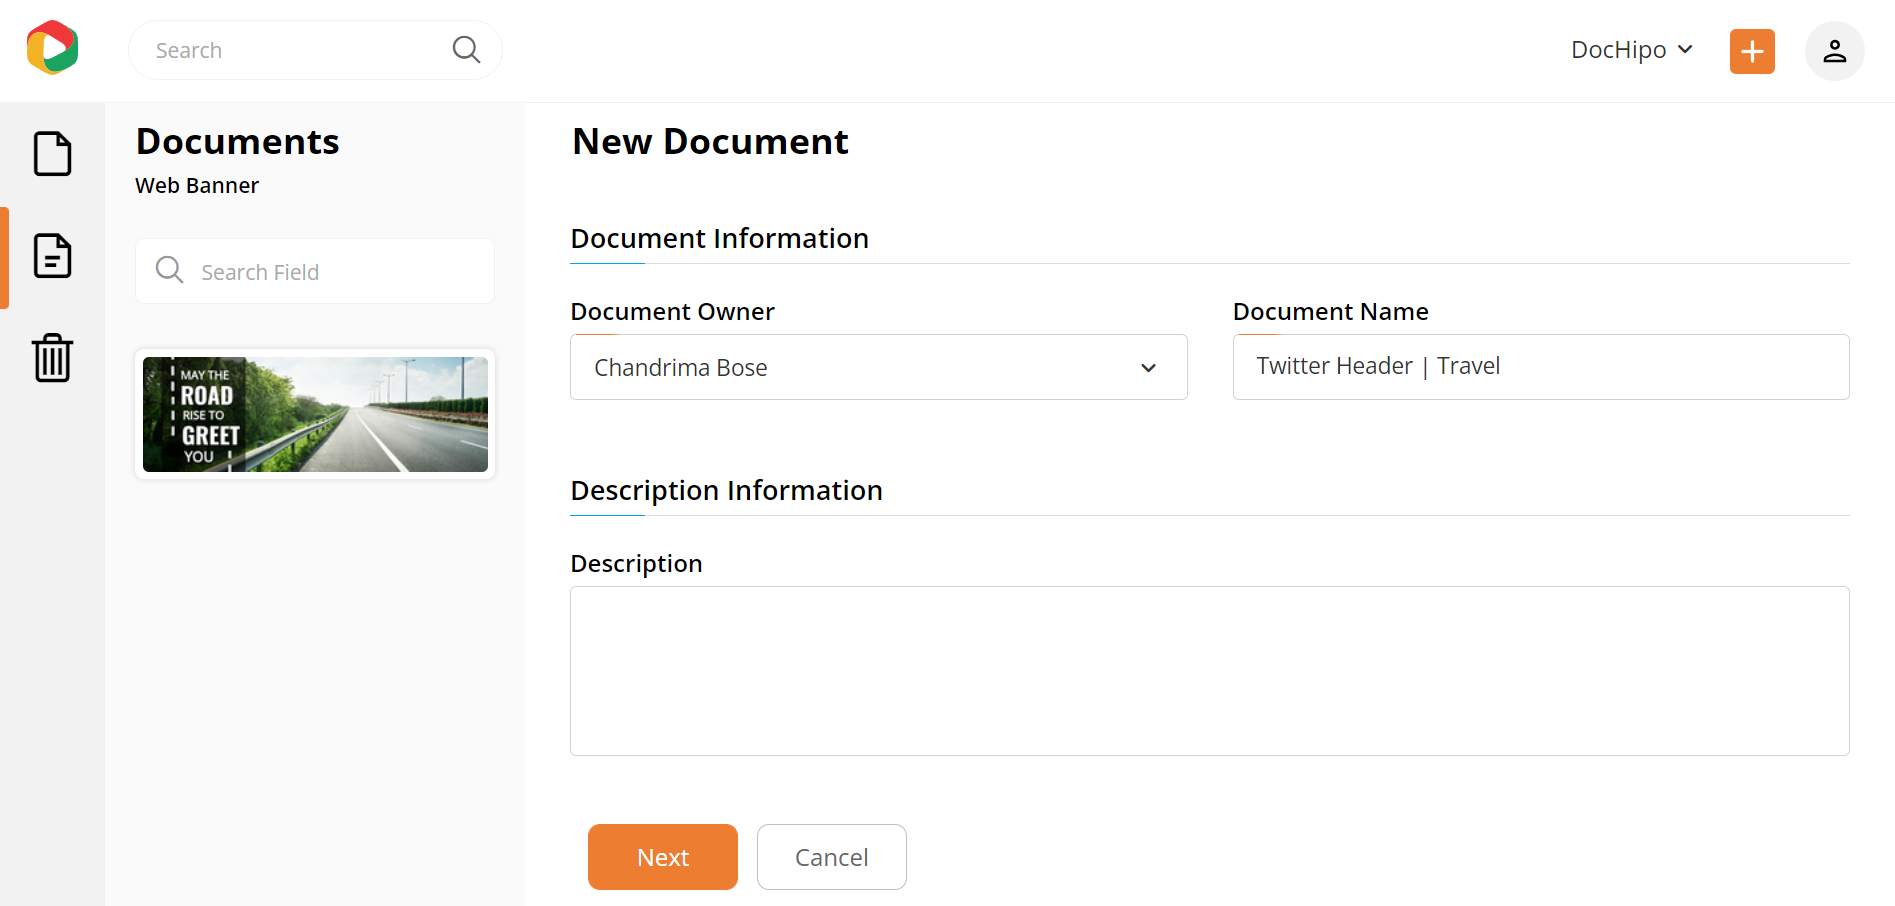Viewport: 1895px width, 906px height.
Task: Focus the Description text area
Action: (1209, 670)
